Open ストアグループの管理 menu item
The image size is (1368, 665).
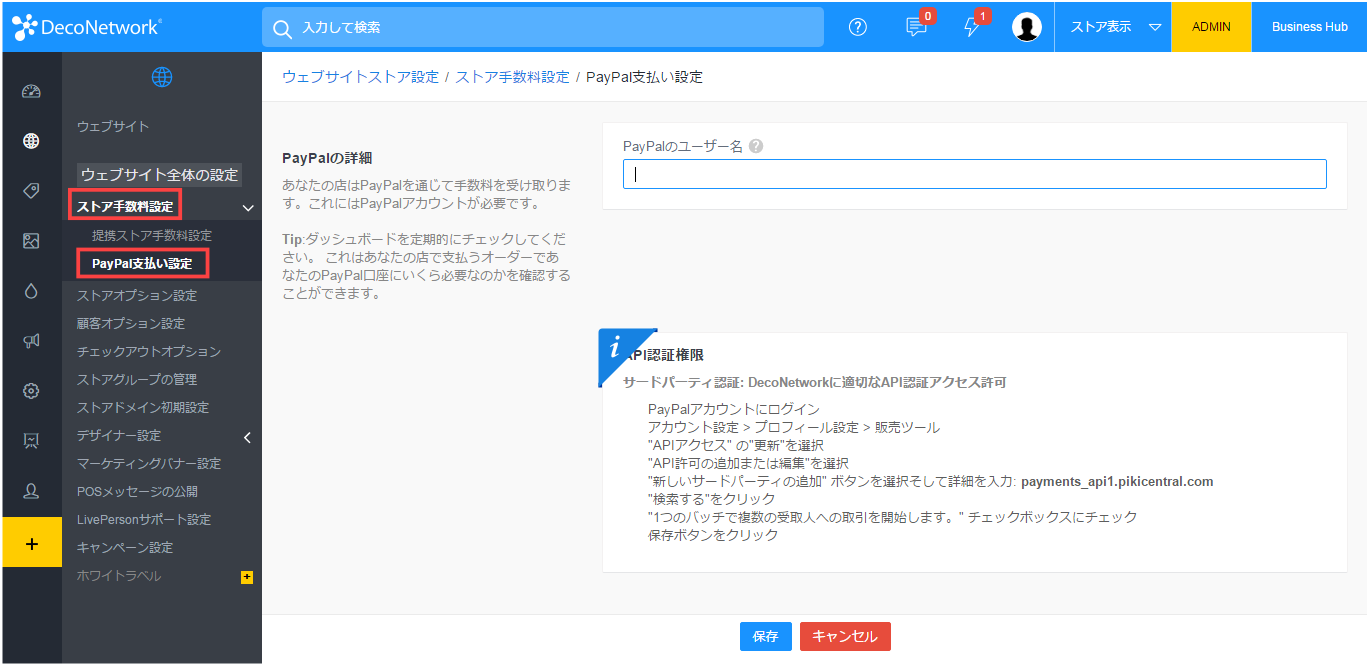(137, 380)
